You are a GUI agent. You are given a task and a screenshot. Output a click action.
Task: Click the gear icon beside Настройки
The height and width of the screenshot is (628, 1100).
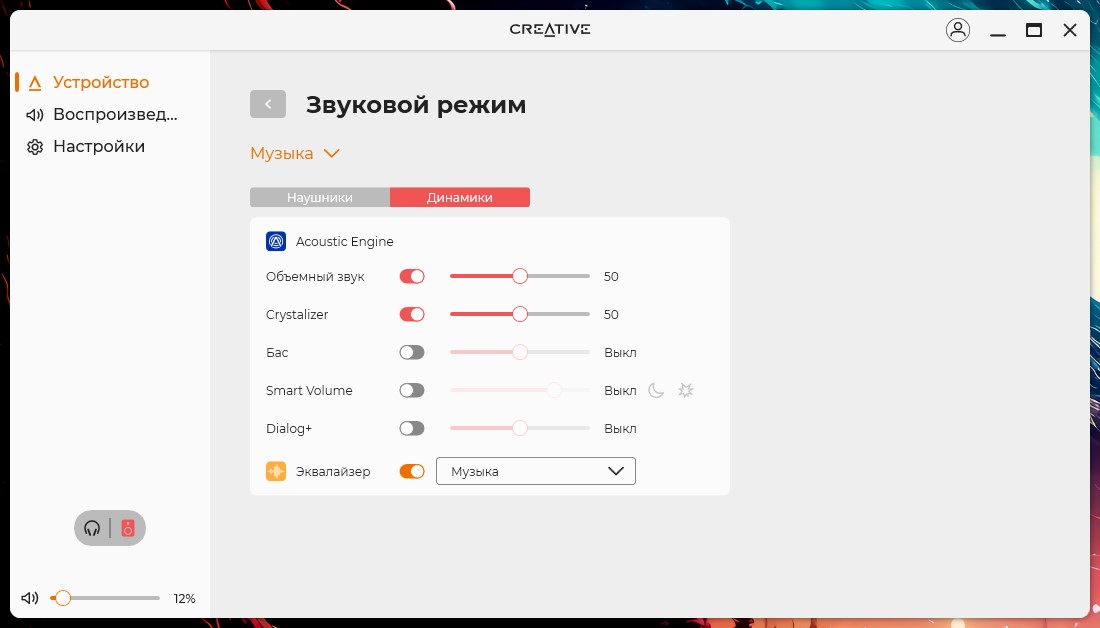[x=34, y=147]
